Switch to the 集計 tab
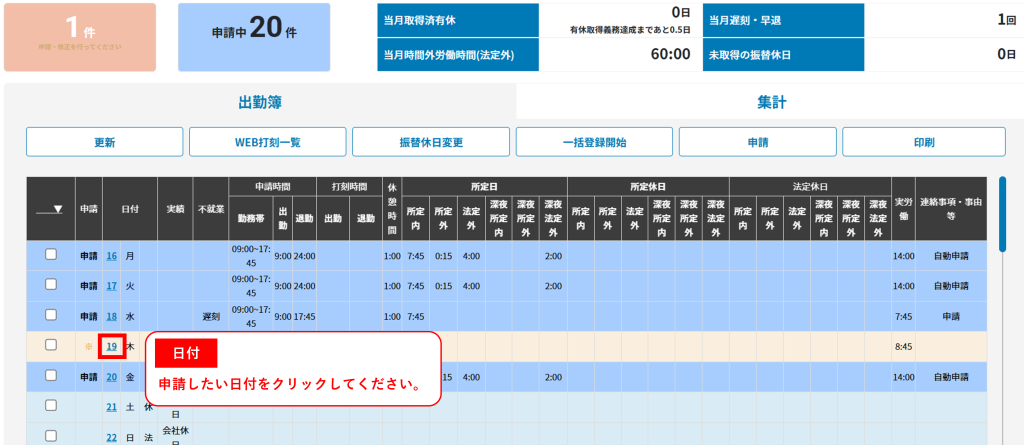 pos(770,102)
